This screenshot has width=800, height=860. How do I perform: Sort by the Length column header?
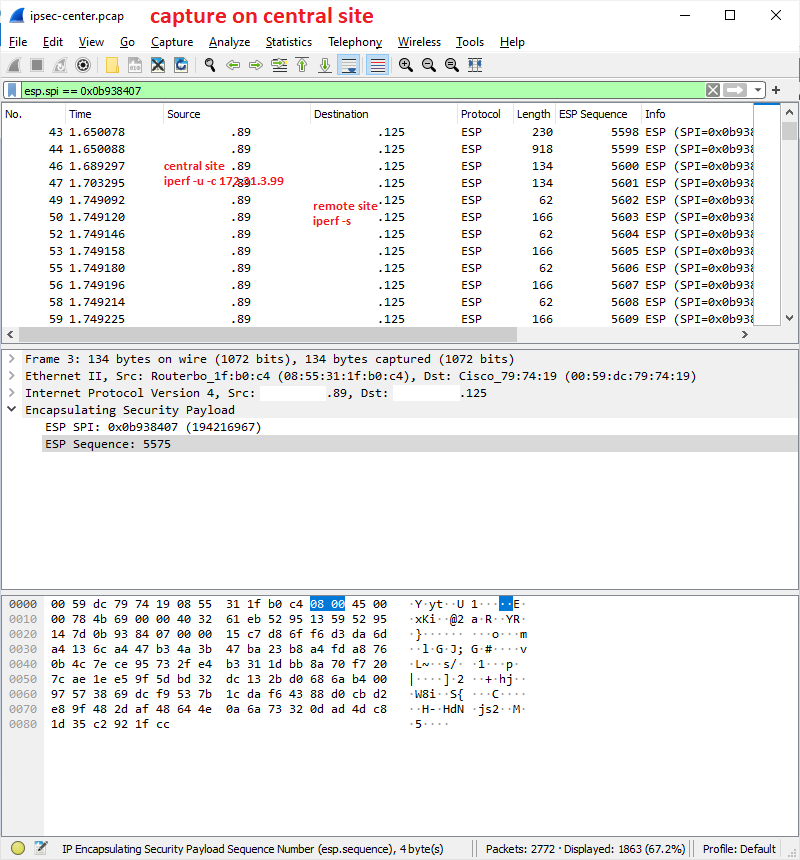point(534,114)
